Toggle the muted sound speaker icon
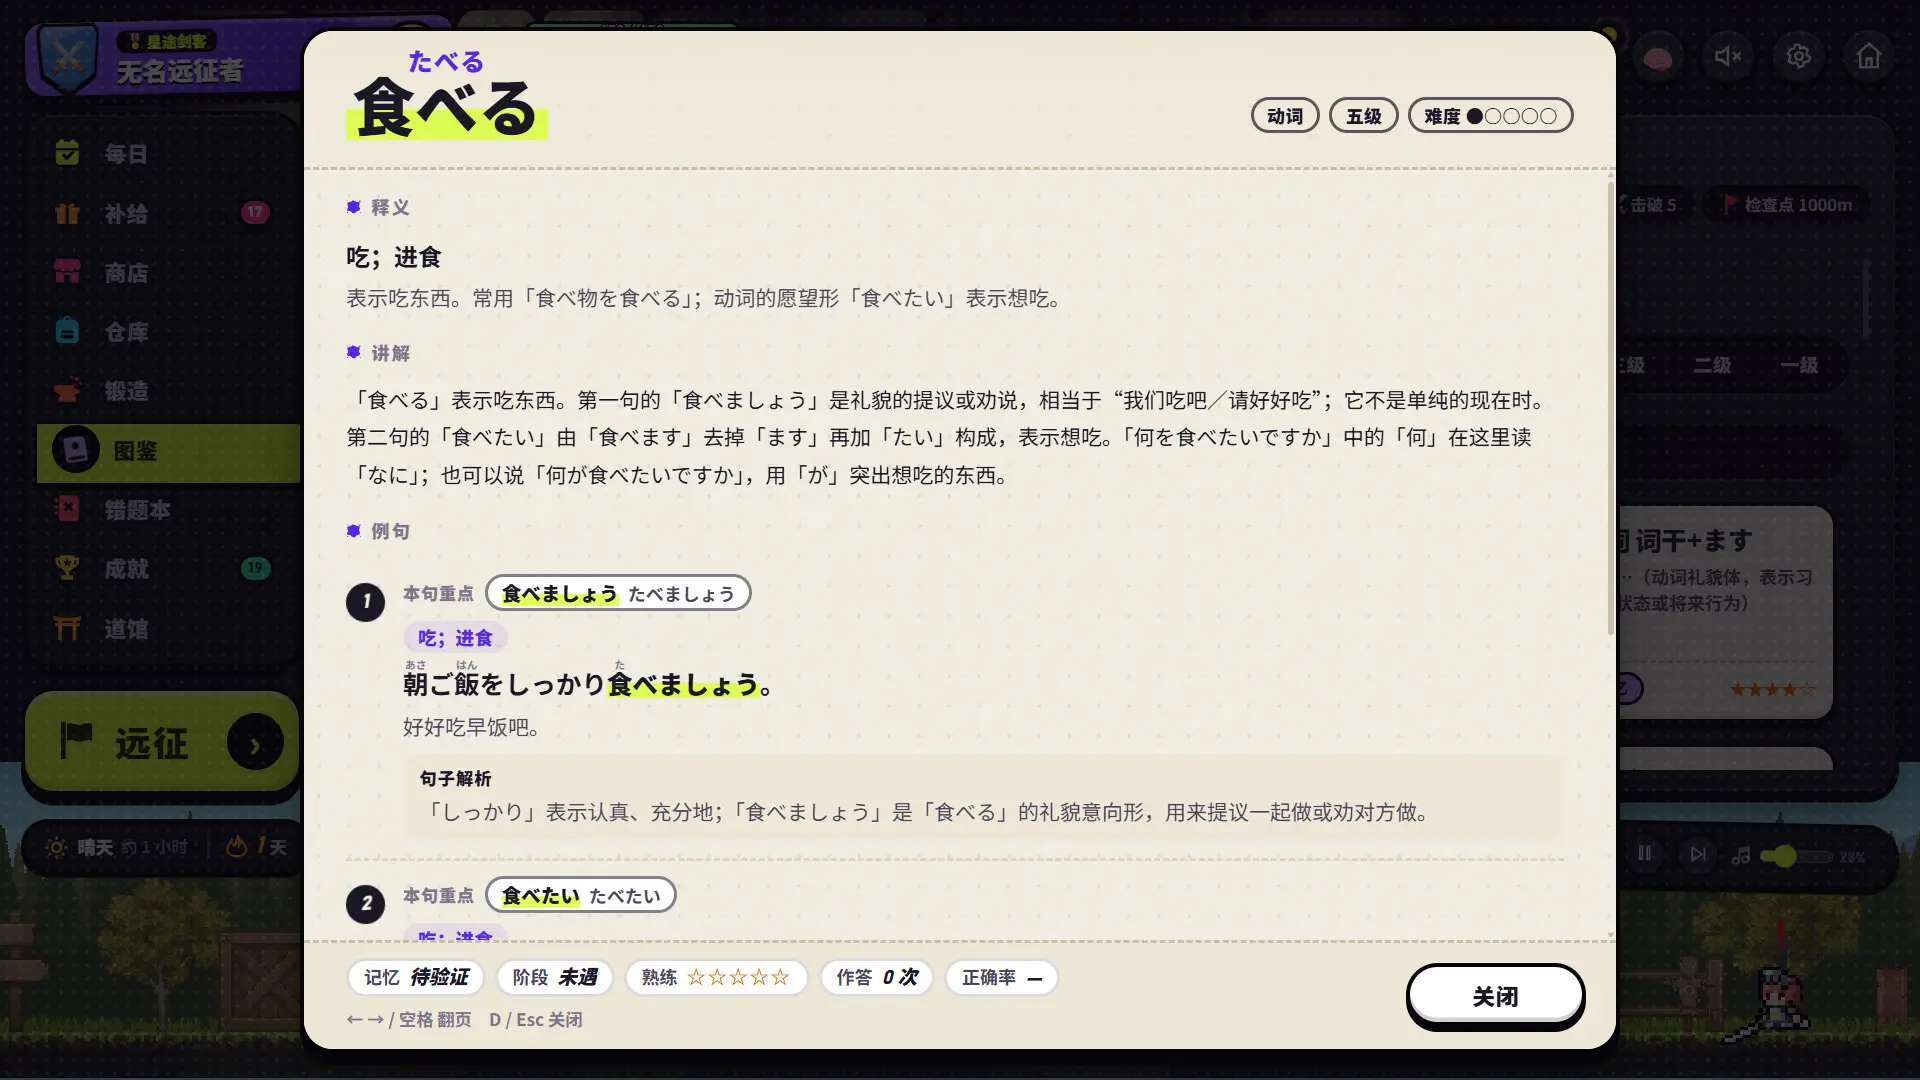Image resolution: width=1920 pixels, height=1080 pixels. pos(1728,56)
